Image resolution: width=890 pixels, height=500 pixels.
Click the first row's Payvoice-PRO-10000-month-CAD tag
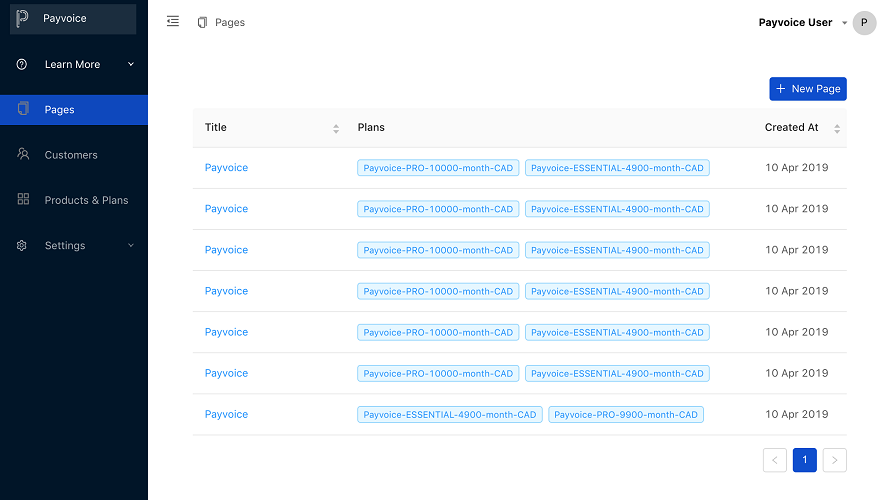click(x=438, y=167)
